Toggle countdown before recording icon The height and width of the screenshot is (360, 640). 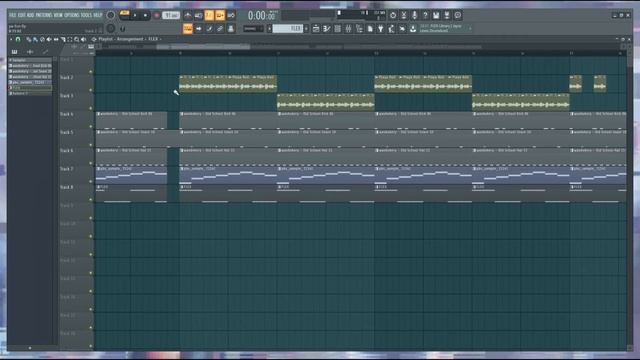209,16
